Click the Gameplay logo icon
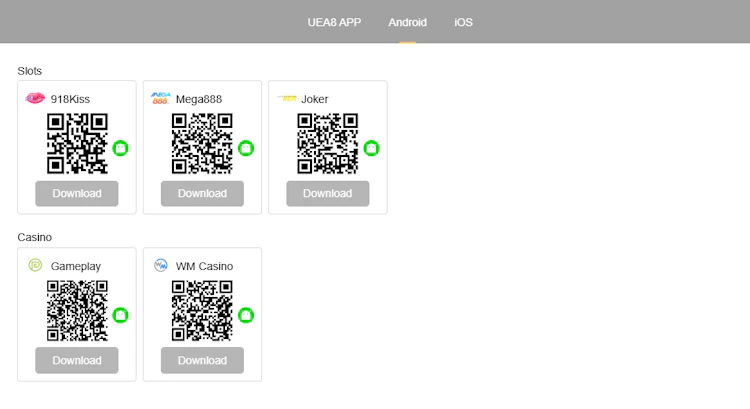The width and height of the screenshot is (750, 409). [35, 265]
